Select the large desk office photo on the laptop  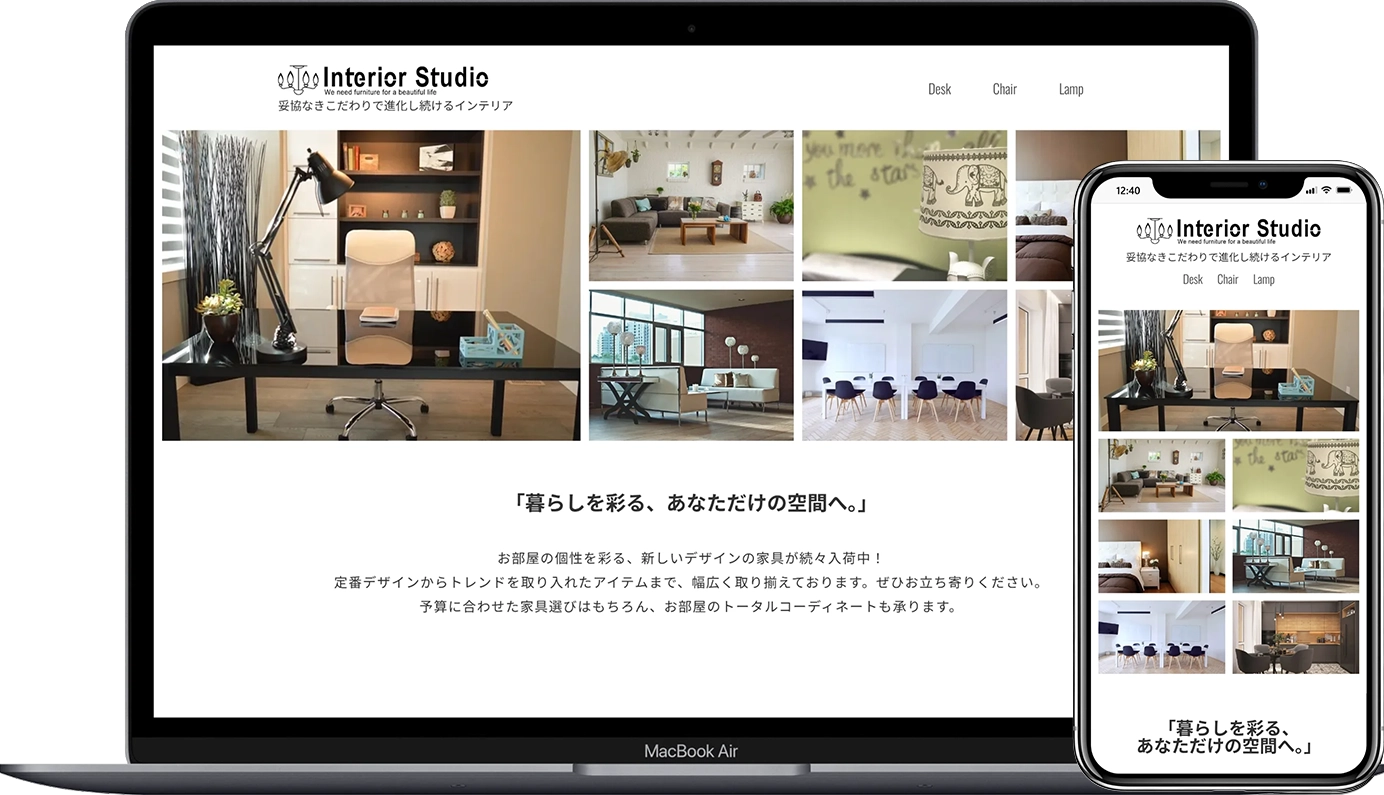click(x=371, y=285)
